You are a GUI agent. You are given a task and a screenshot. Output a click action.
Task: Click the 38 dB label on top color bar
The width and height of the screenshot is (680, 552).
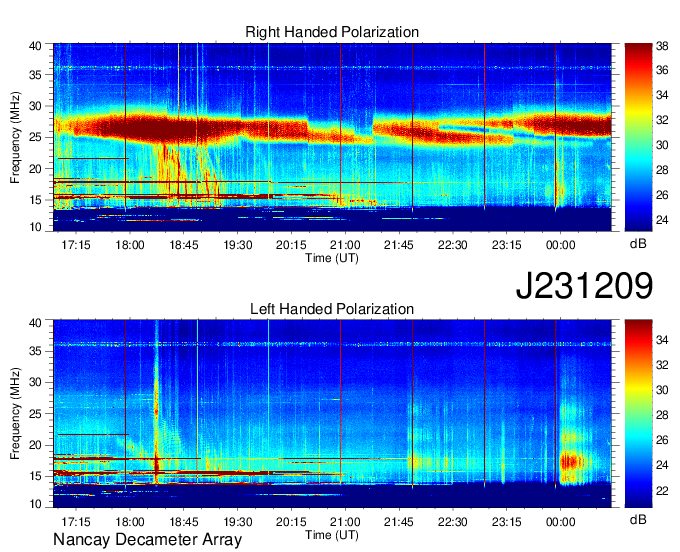(x=662, y=46)
